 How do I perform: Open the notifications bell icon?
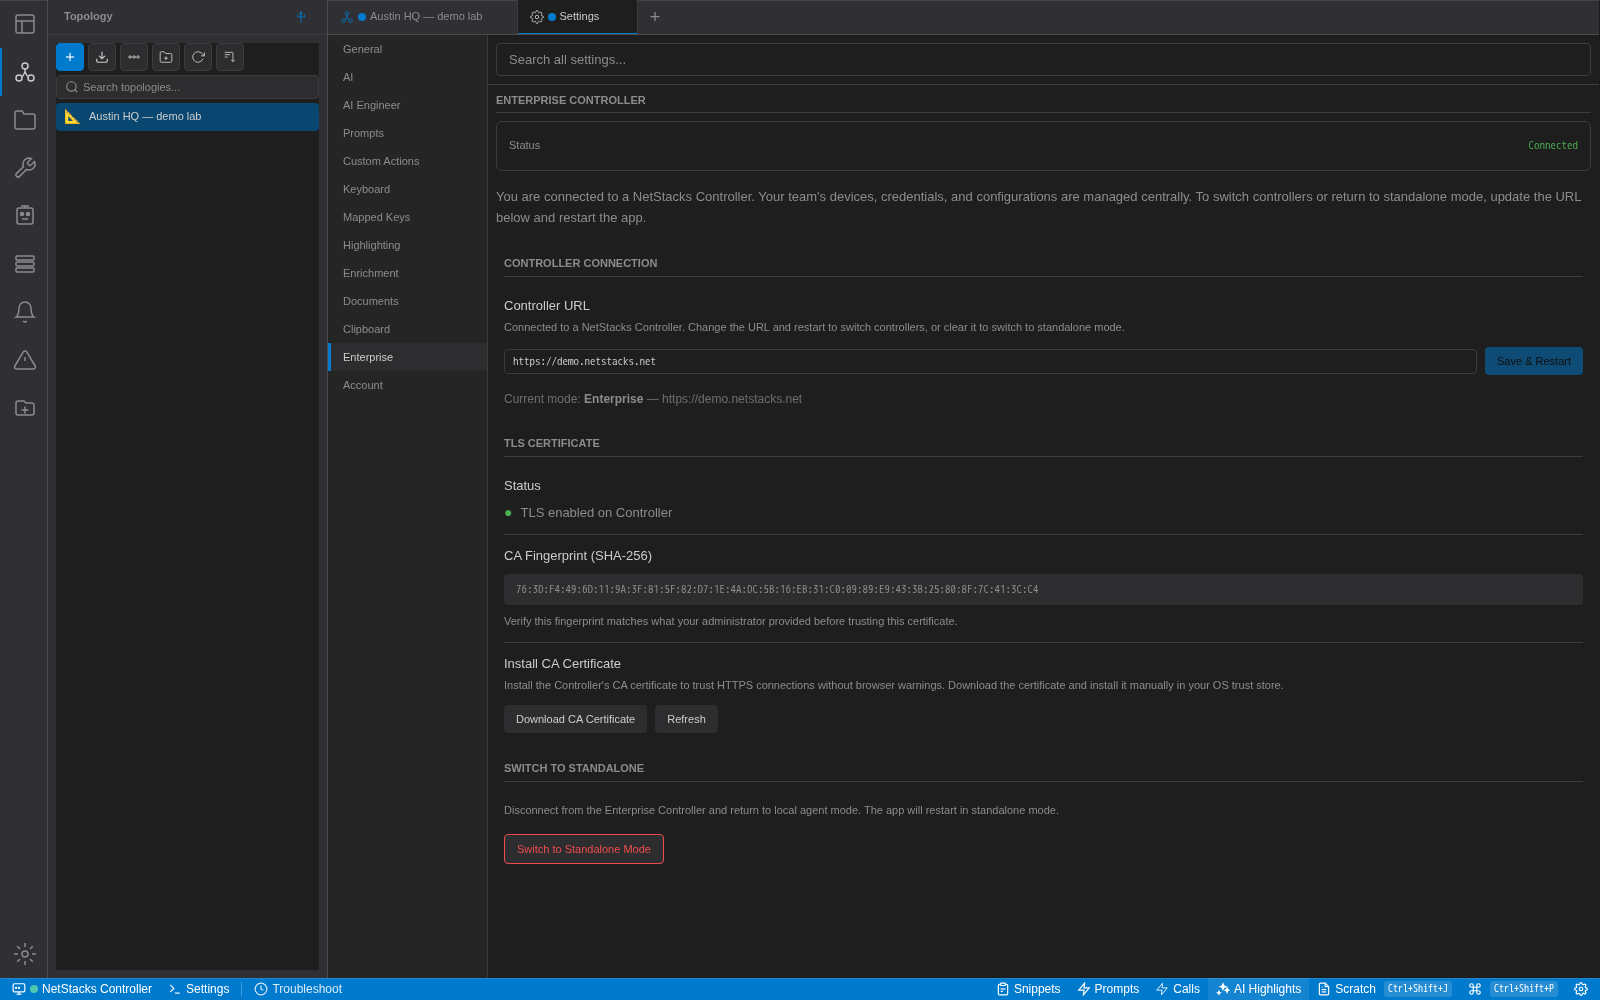[x=25, y=312]
